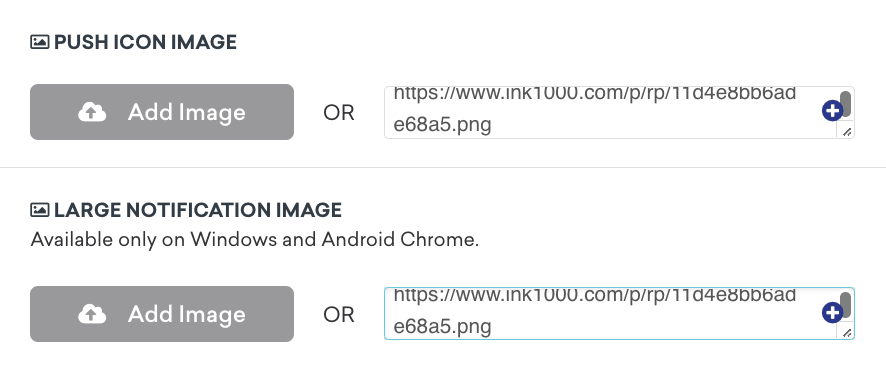This screenshot has width=886, height=375.
Task: Click the horizontal divider between the sections
Action: coord(443,168)
